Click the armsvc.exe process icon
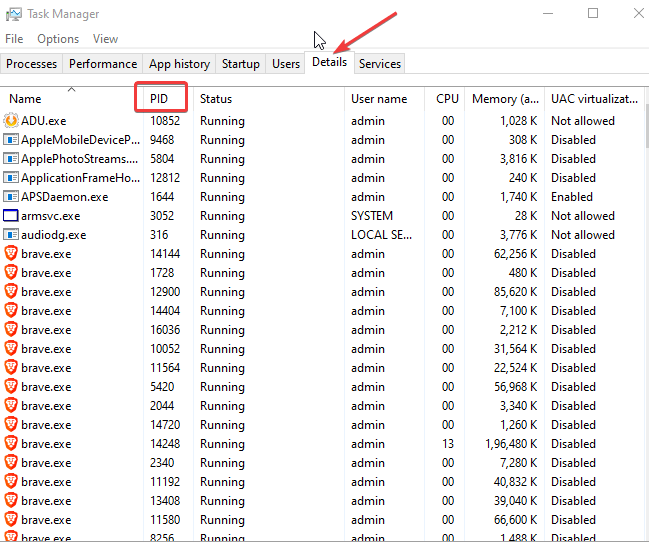649x544 pixels. [12, 216]
